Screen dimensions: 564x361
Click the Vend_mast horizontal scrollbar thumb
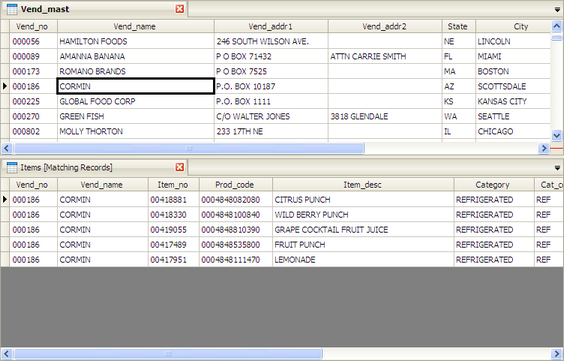[x=189, y=148]
